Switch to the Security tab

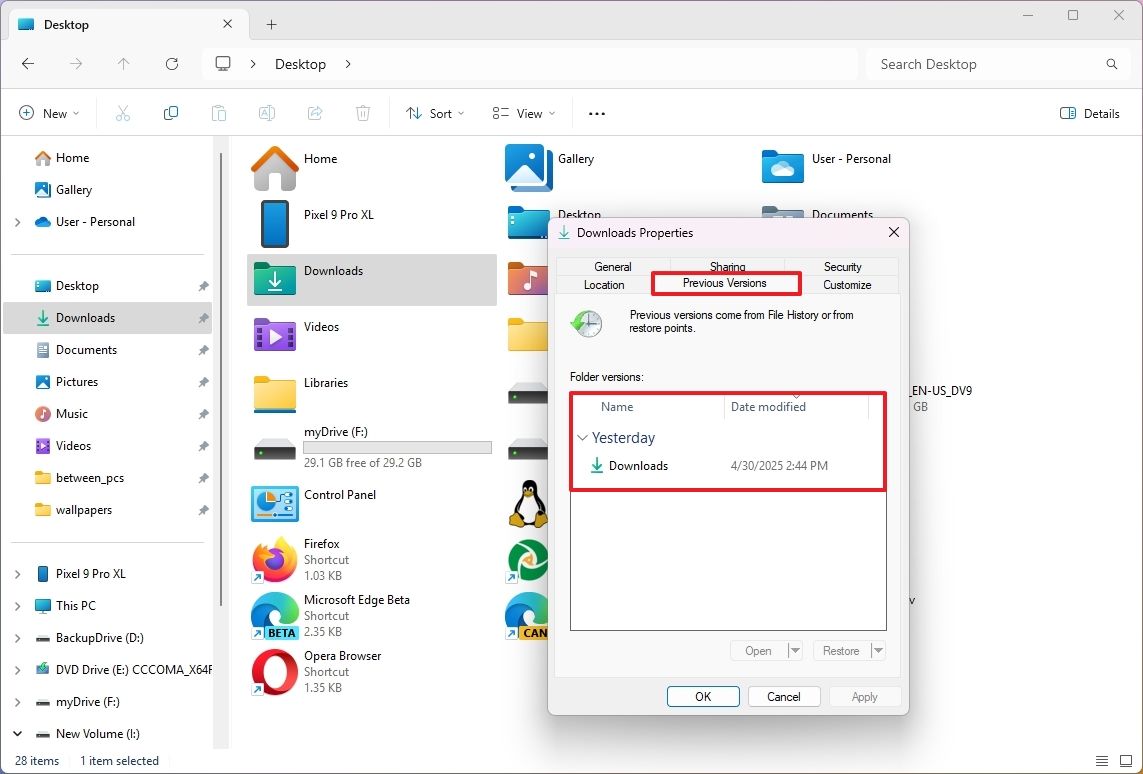click(x=842, y=266)
